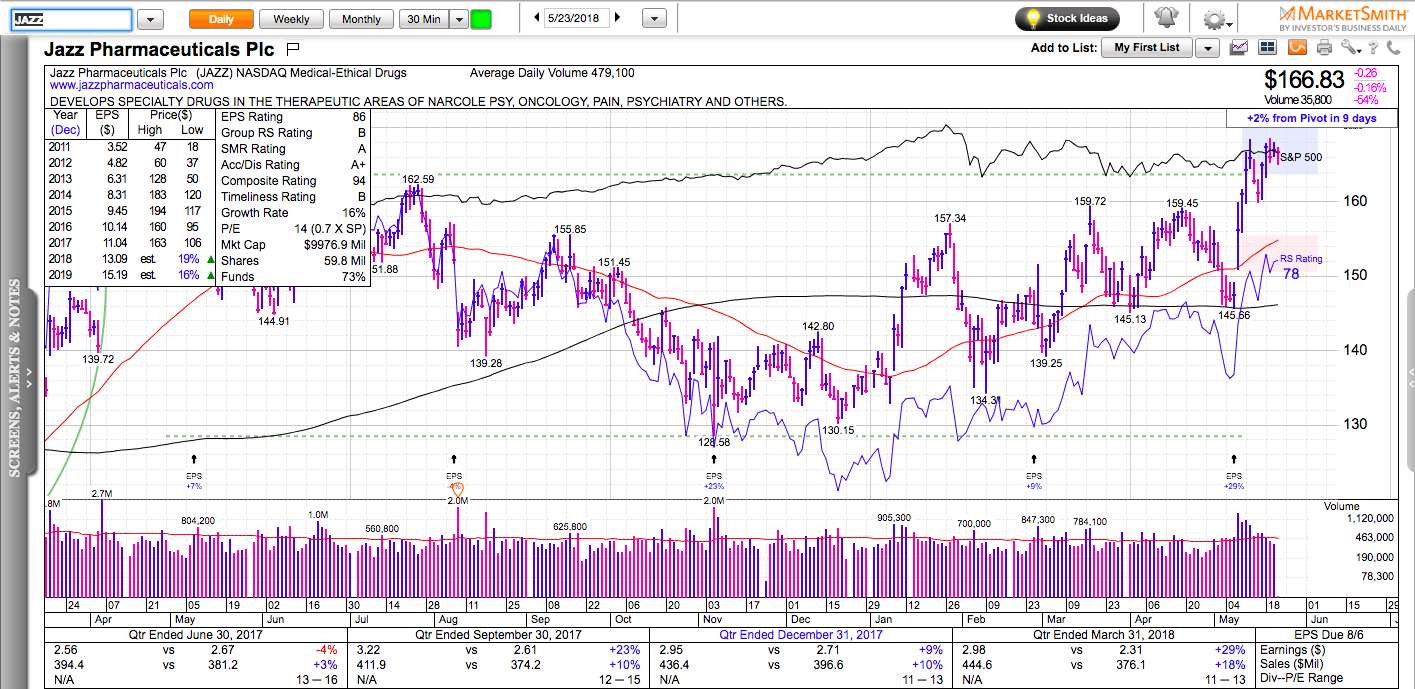Viewport: 1415px width, 689px height.
Task: Open the wrench tools menu
Action: pyautogui.click(x=1352, y=47)
